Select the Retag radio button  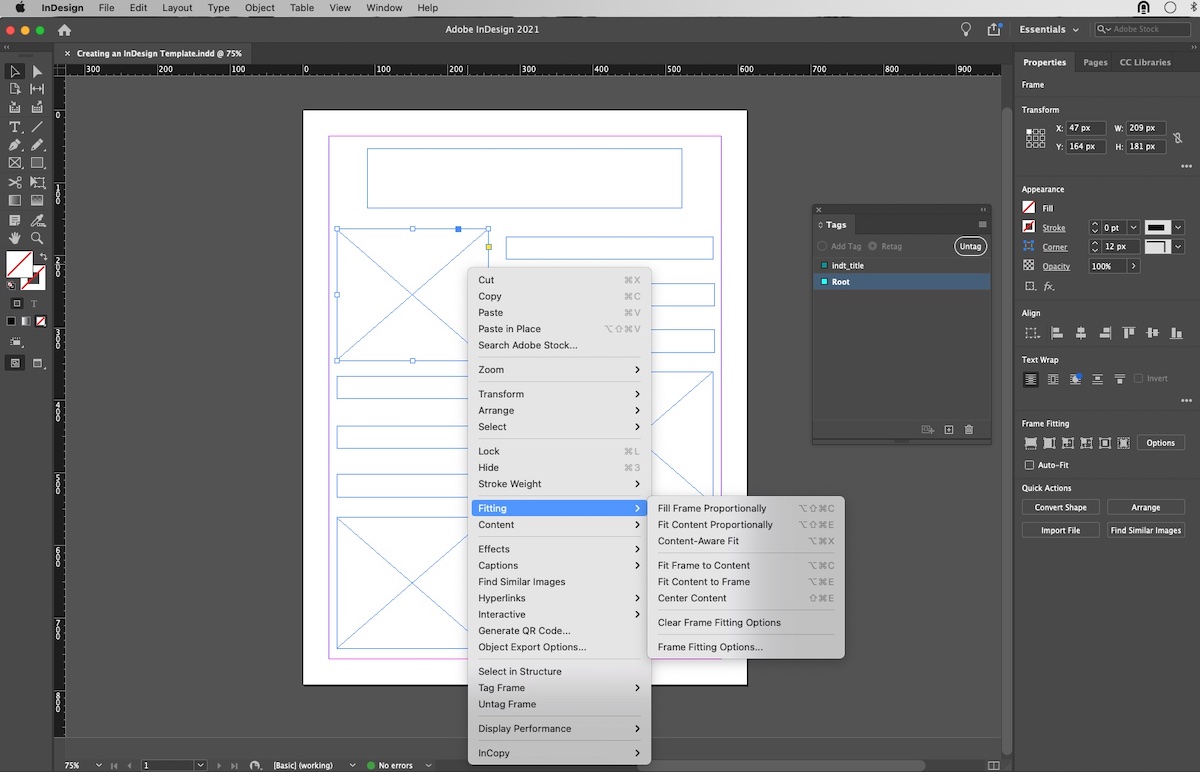coord(873,246)
